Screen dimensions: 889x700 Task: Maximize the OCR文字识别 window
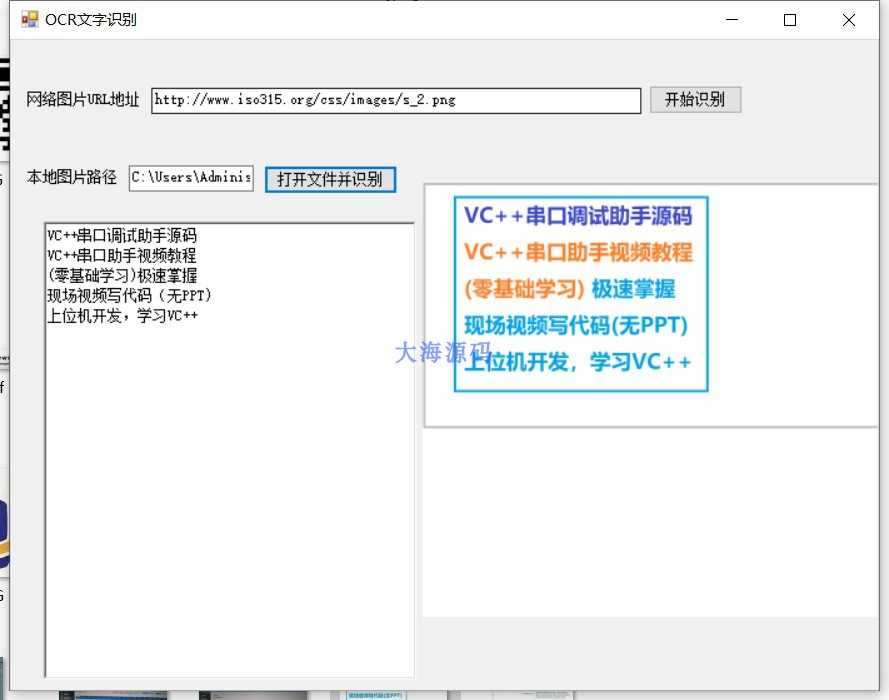790,20
